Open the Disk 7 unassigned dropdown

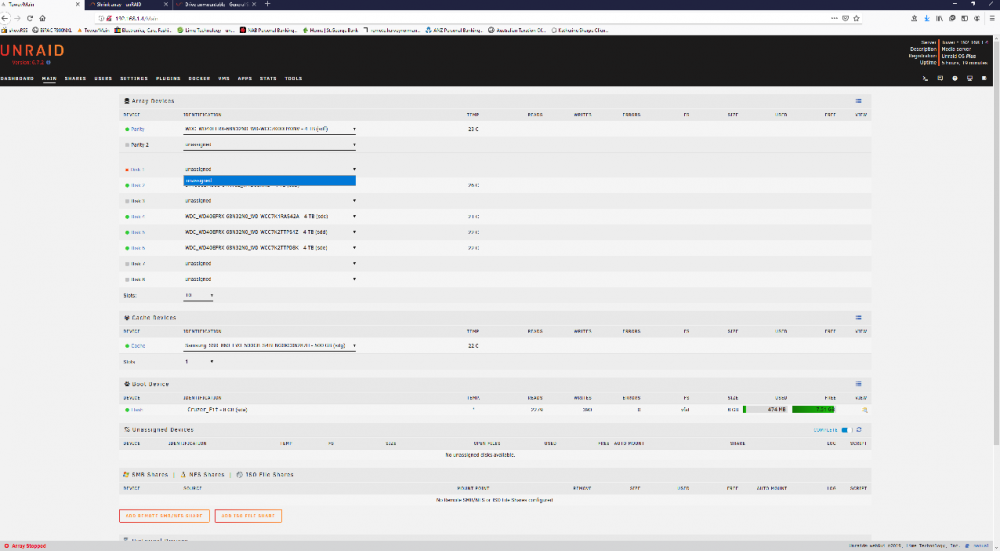pyautogui.click(x=270, y=263)
